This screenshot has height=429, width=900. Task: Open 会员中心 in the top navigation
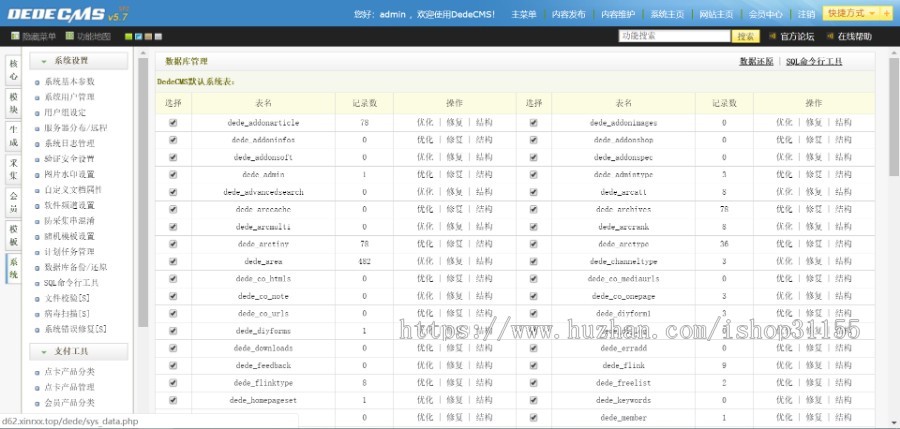tap(766, 14)
